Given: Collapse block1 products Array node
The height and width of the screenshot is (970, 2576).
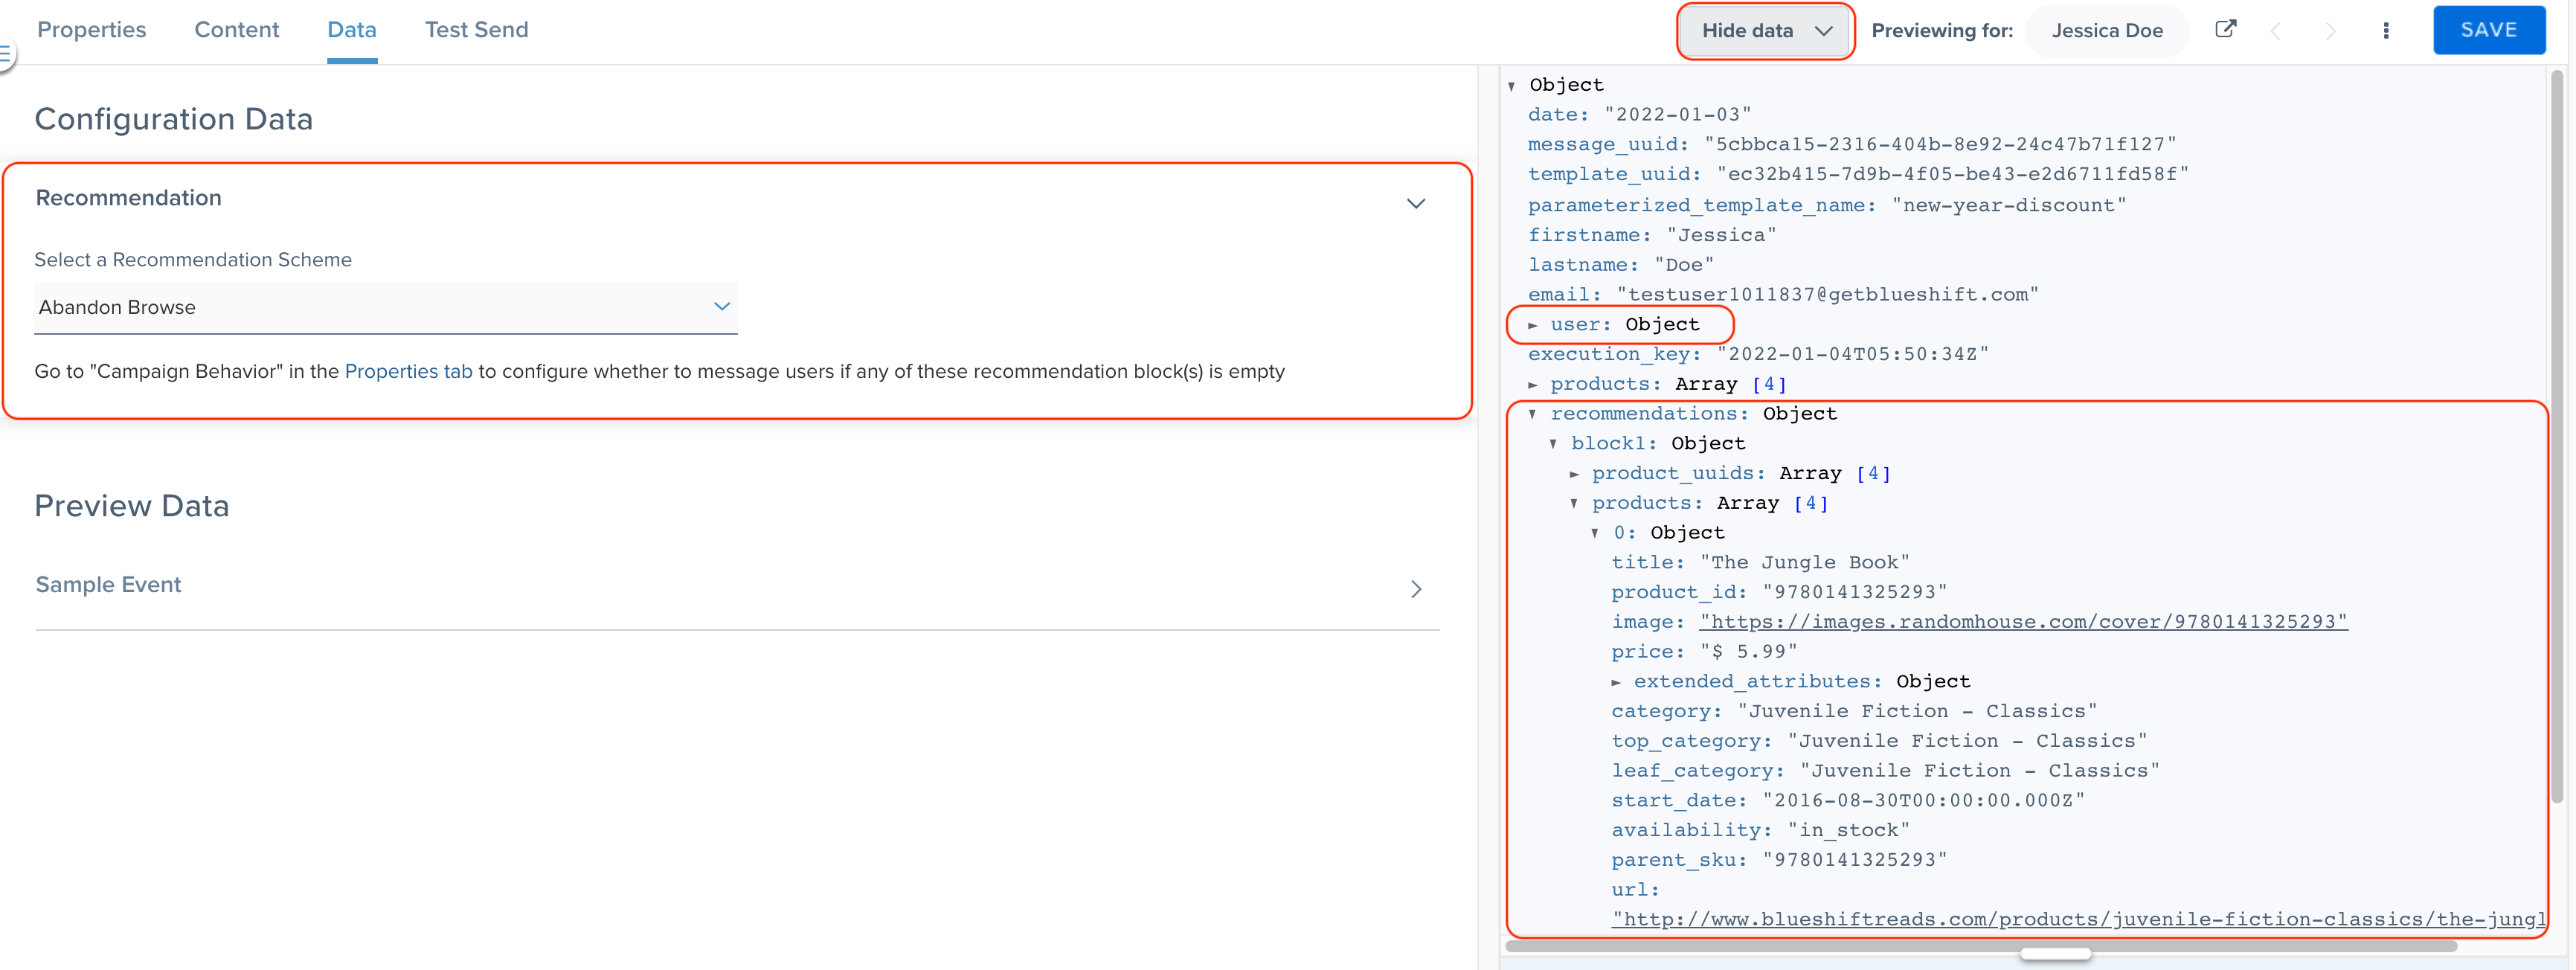Looking at the screenshot, I should coord(1574,504).
